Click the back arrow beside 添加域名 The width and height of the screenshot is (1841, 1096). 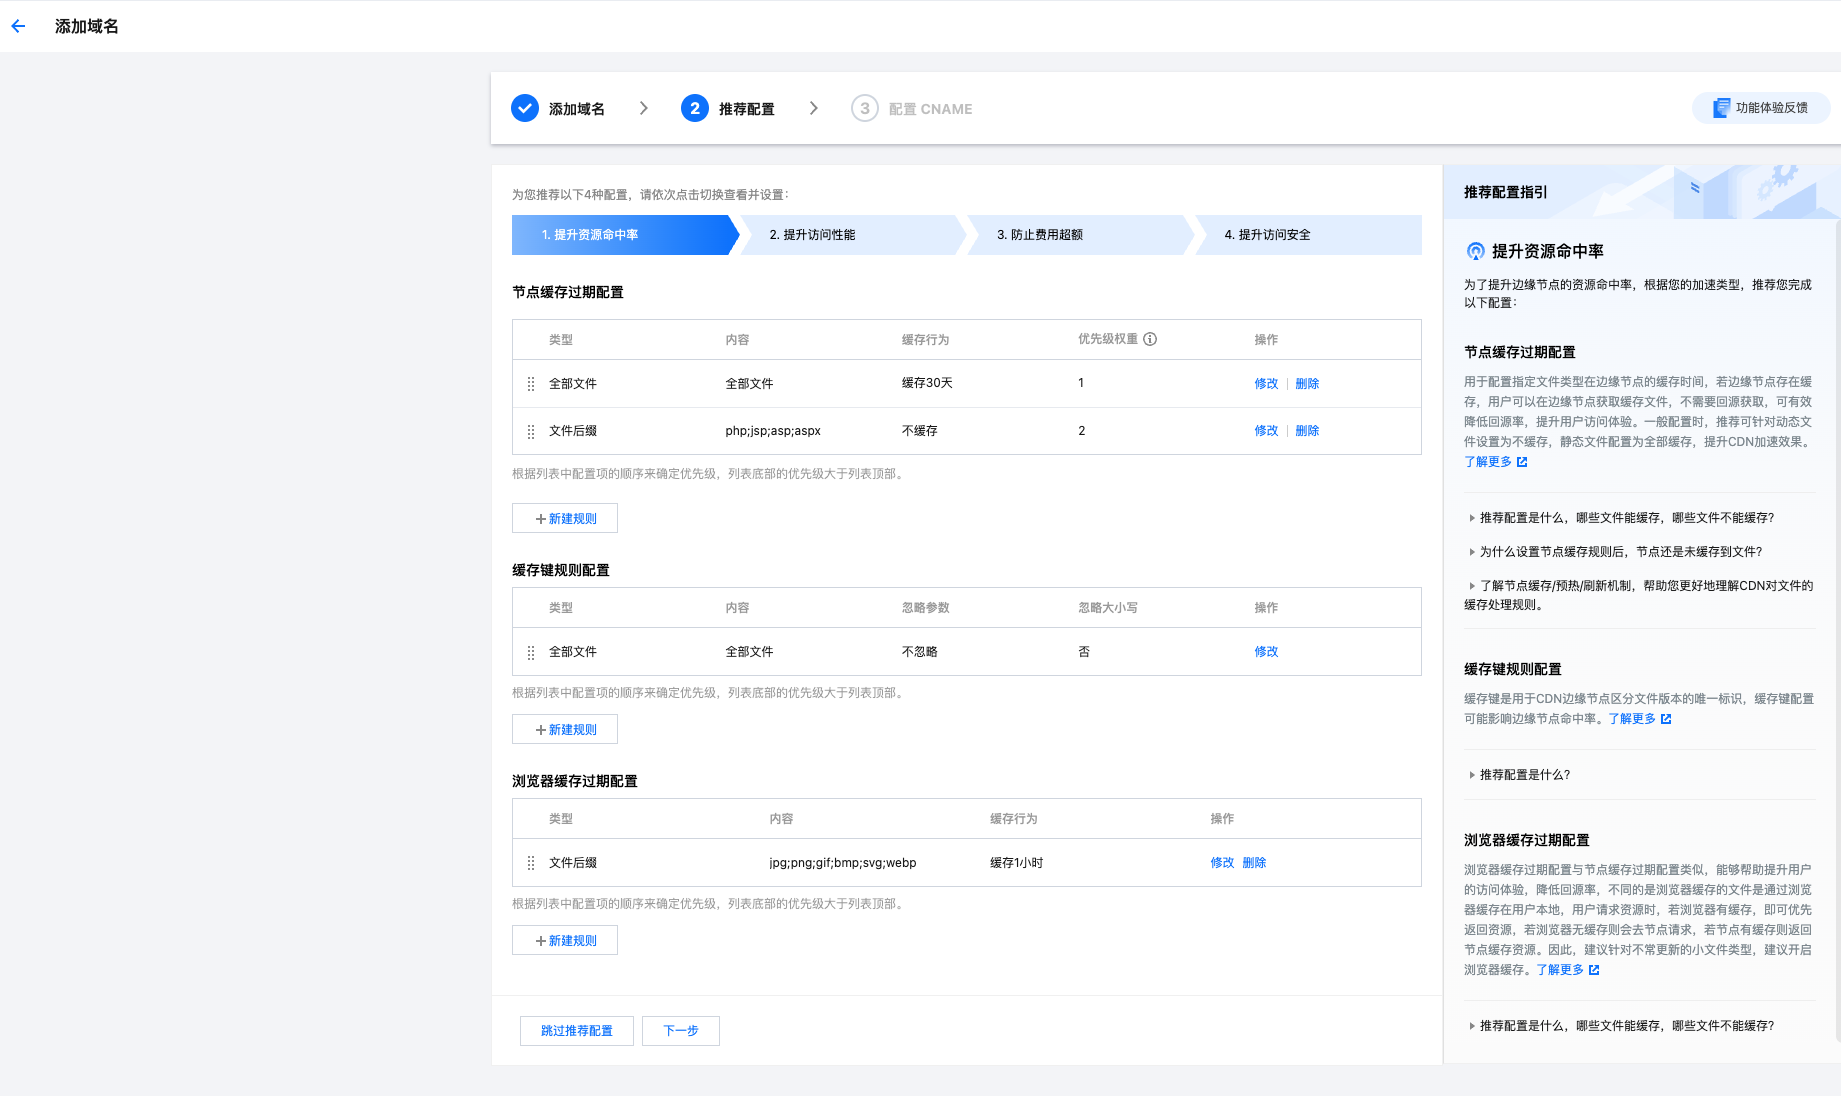coord(18,27)
